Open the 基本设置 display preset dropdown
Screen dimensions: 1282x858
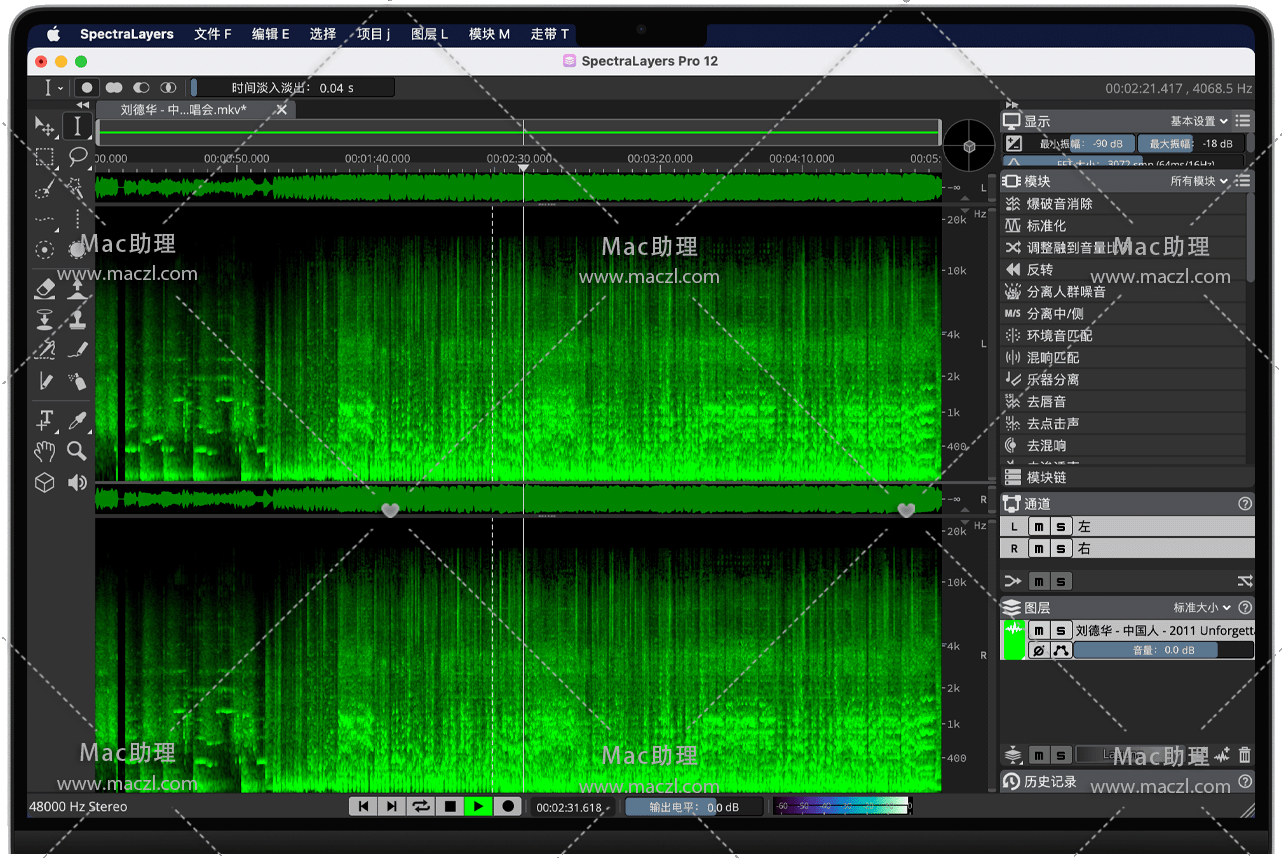(x=1199, y=121)
